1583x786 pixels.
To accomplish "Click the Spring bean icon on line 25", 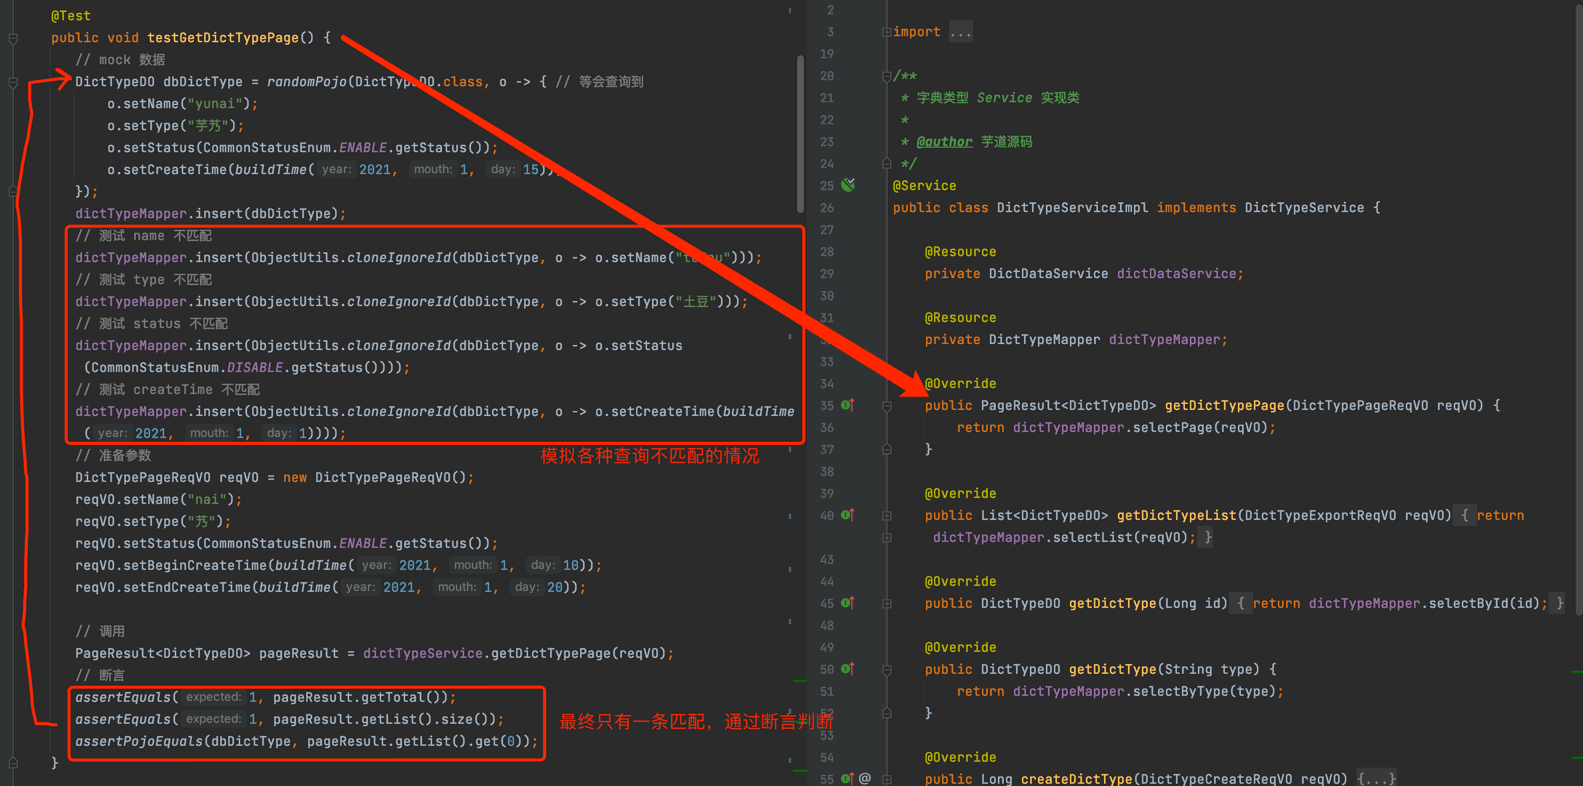I will [x=848, y=185].
